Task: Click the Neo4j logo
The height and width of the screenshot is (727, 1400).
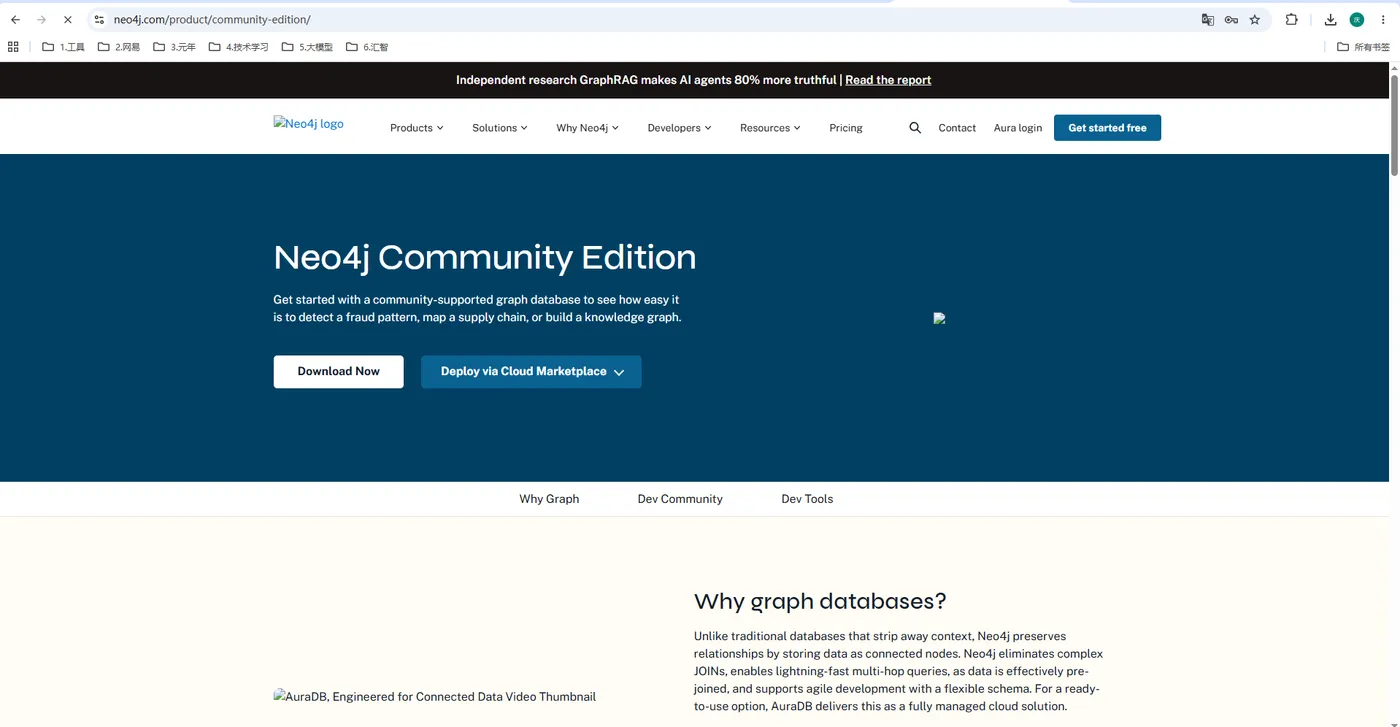Action: [308, 124]
